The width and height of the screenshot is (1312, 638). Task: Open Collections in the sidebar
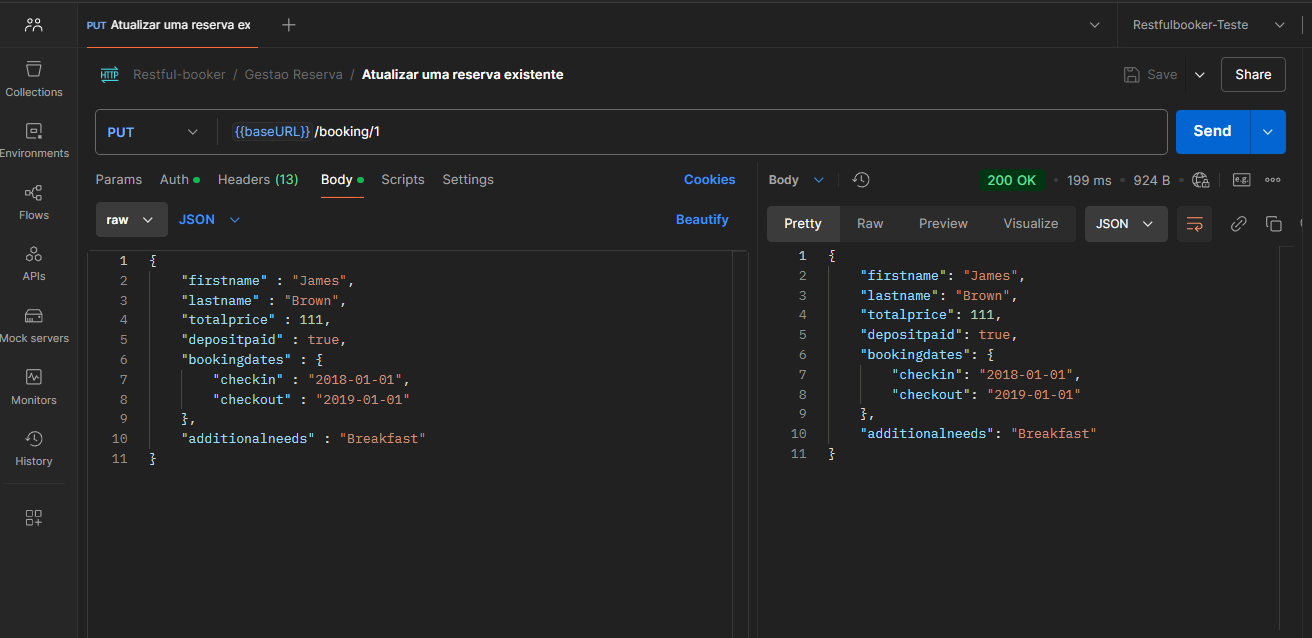coord(34,79)
